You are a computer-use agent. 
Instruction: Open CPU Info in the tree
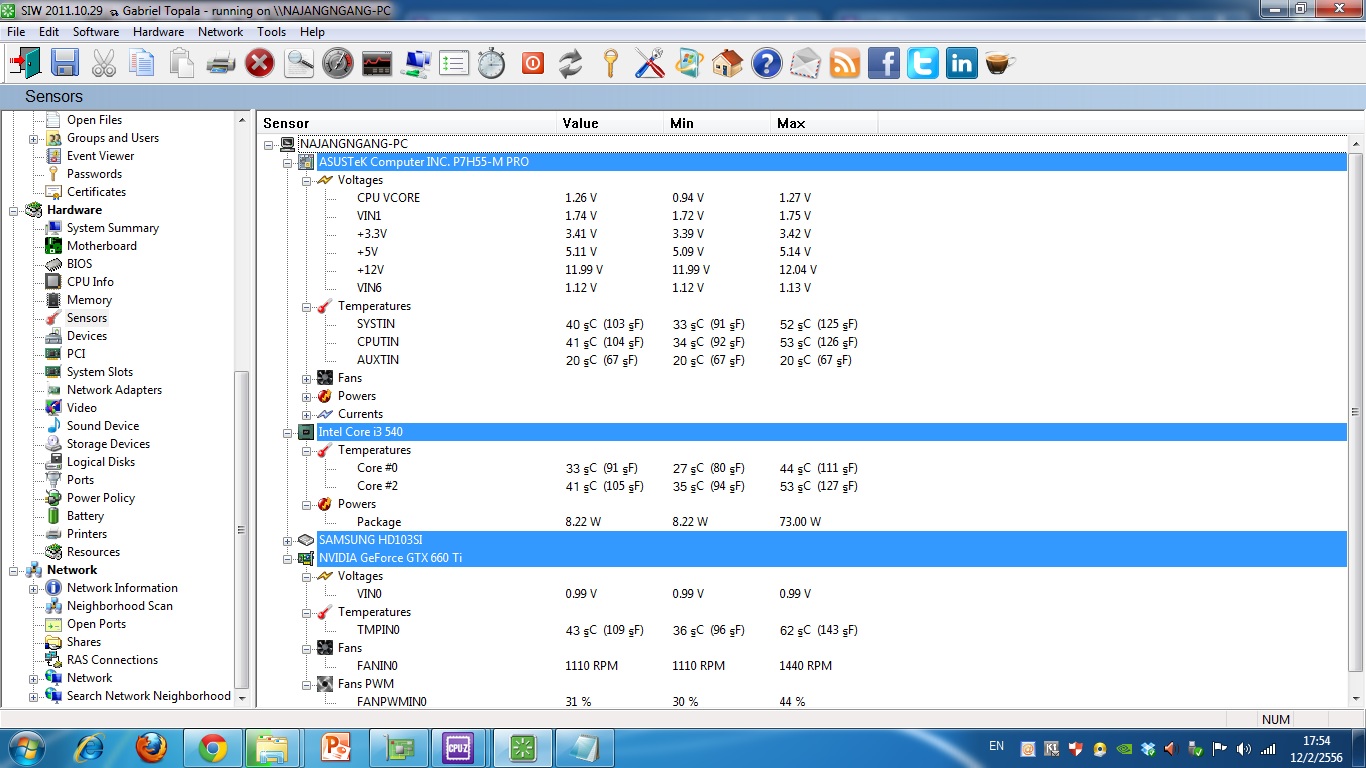point(90,282)
